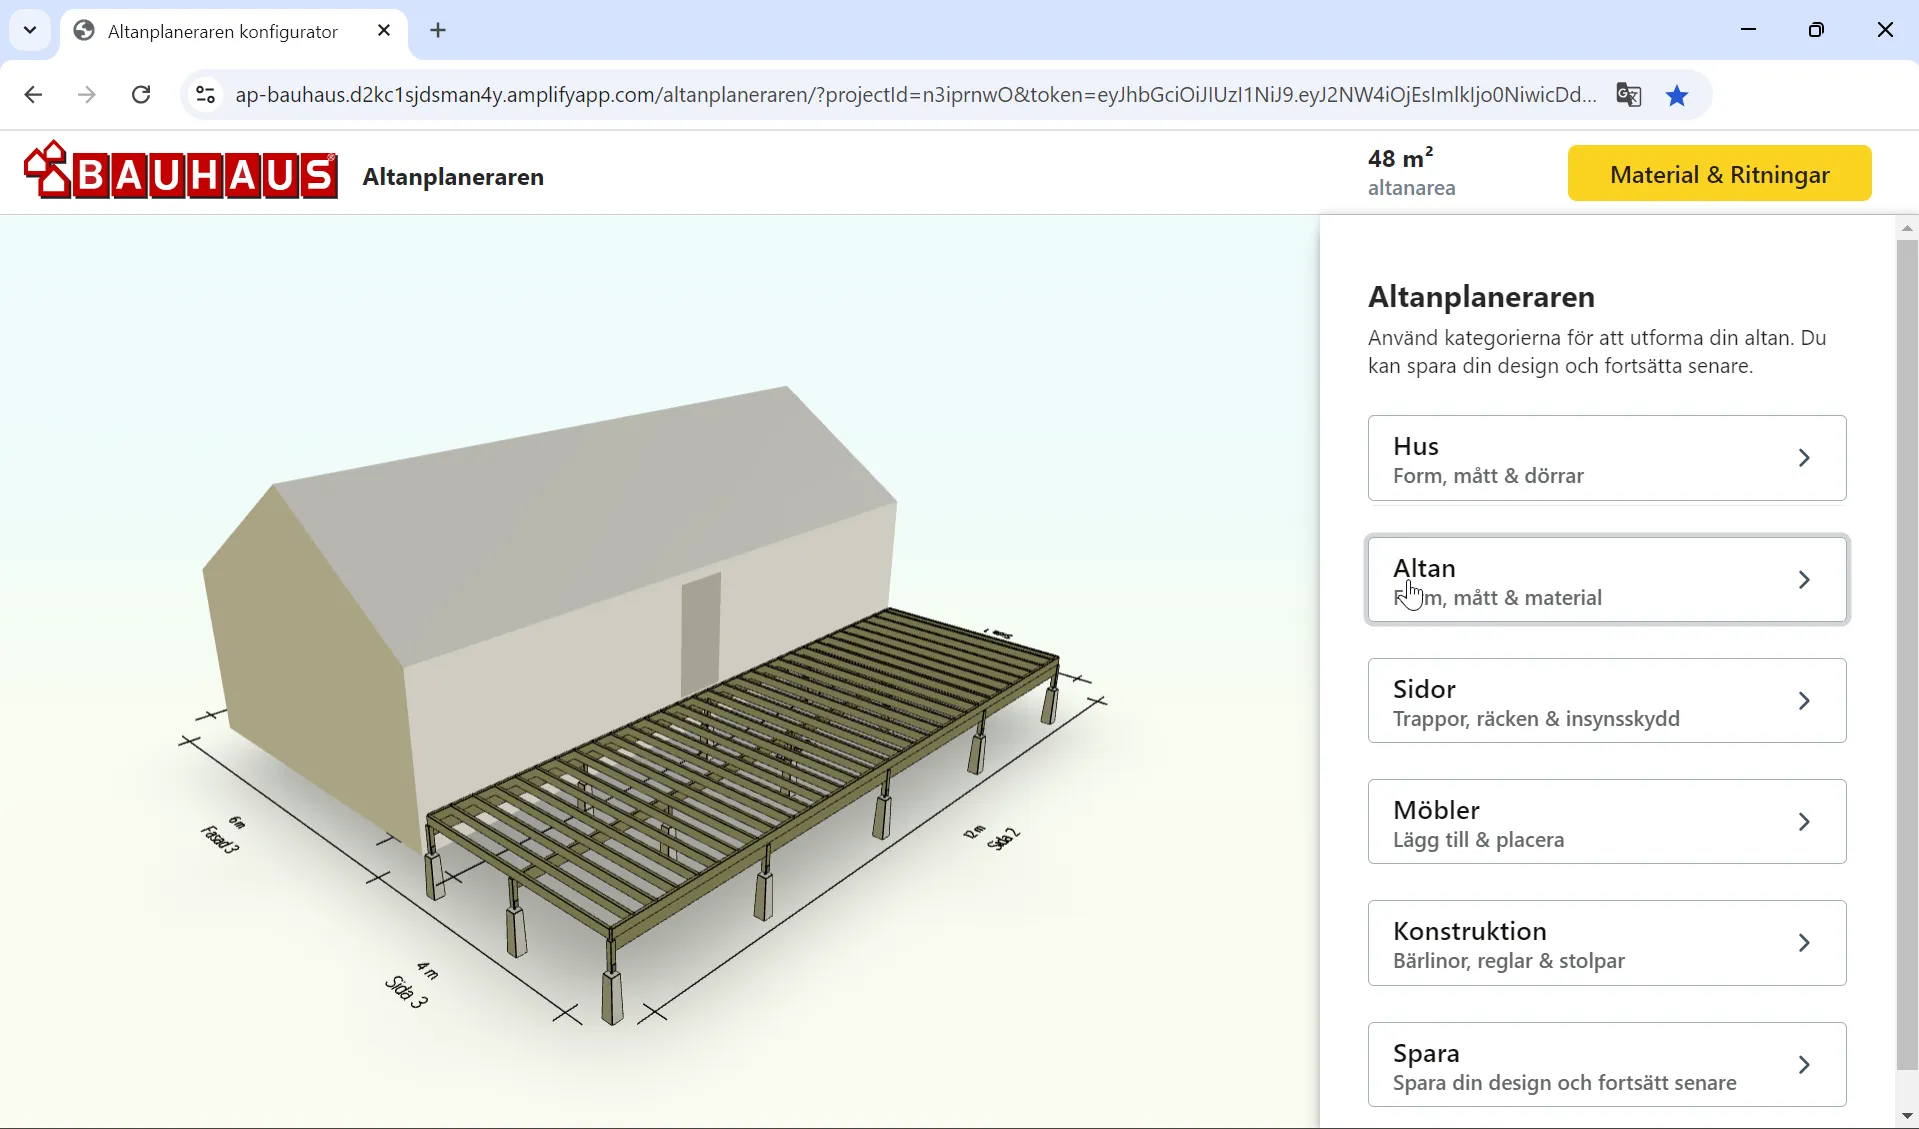Open the Altan category card
This screenshot has width=1919, height=1129.
[x=1606, y=580]
